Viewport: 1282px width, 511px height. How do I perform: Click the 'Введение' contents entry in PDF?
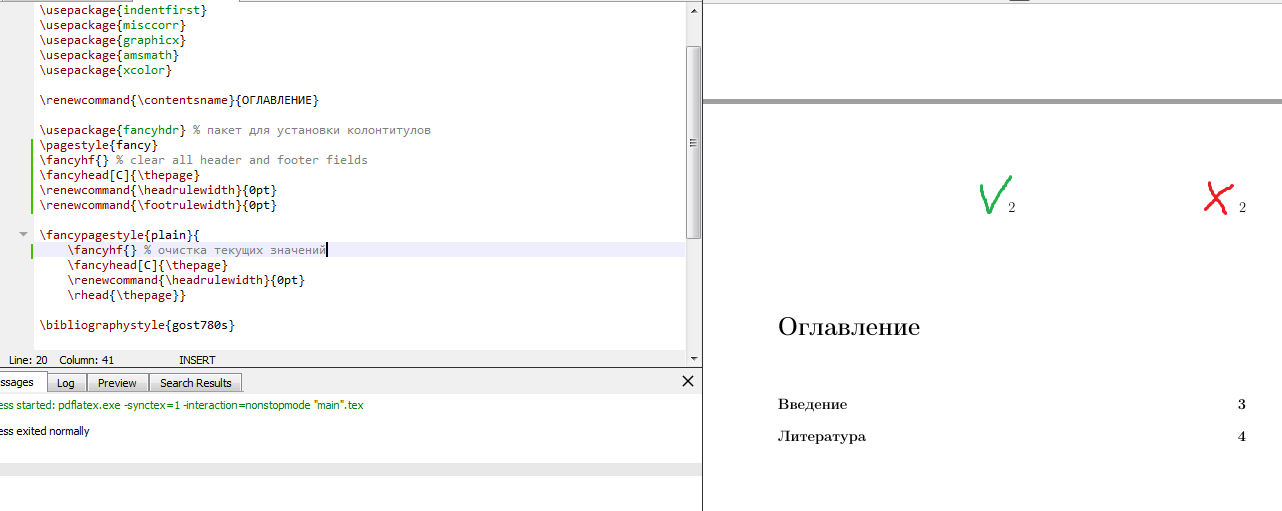point(812,405)
